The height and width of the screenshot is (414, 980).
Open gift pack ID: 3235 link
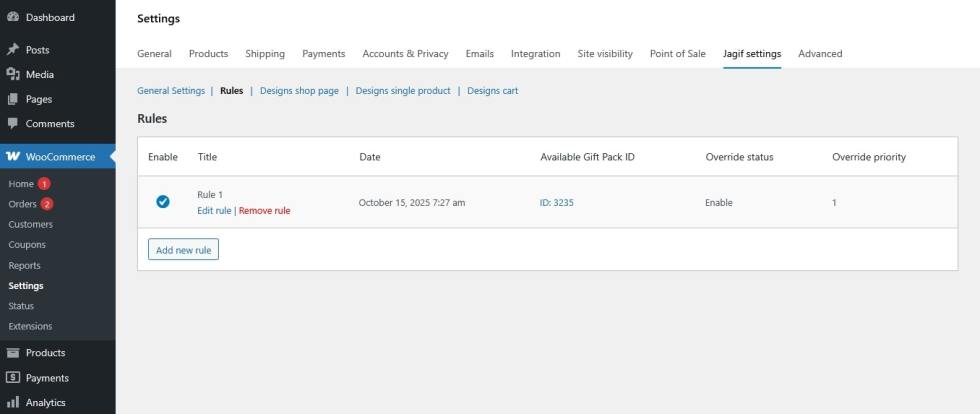coord(557,203)
